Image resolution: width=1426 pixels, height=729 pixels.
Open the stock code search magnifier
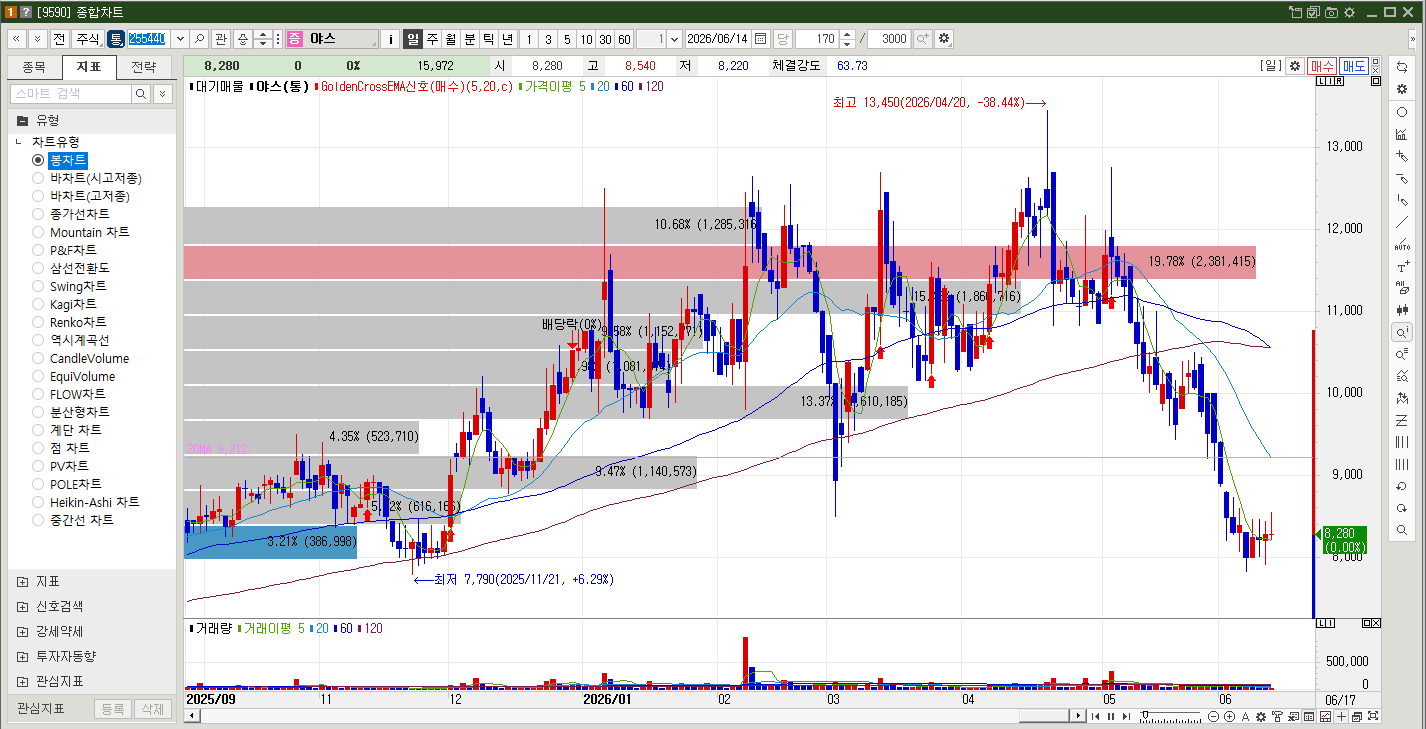(x=199, y=39)
